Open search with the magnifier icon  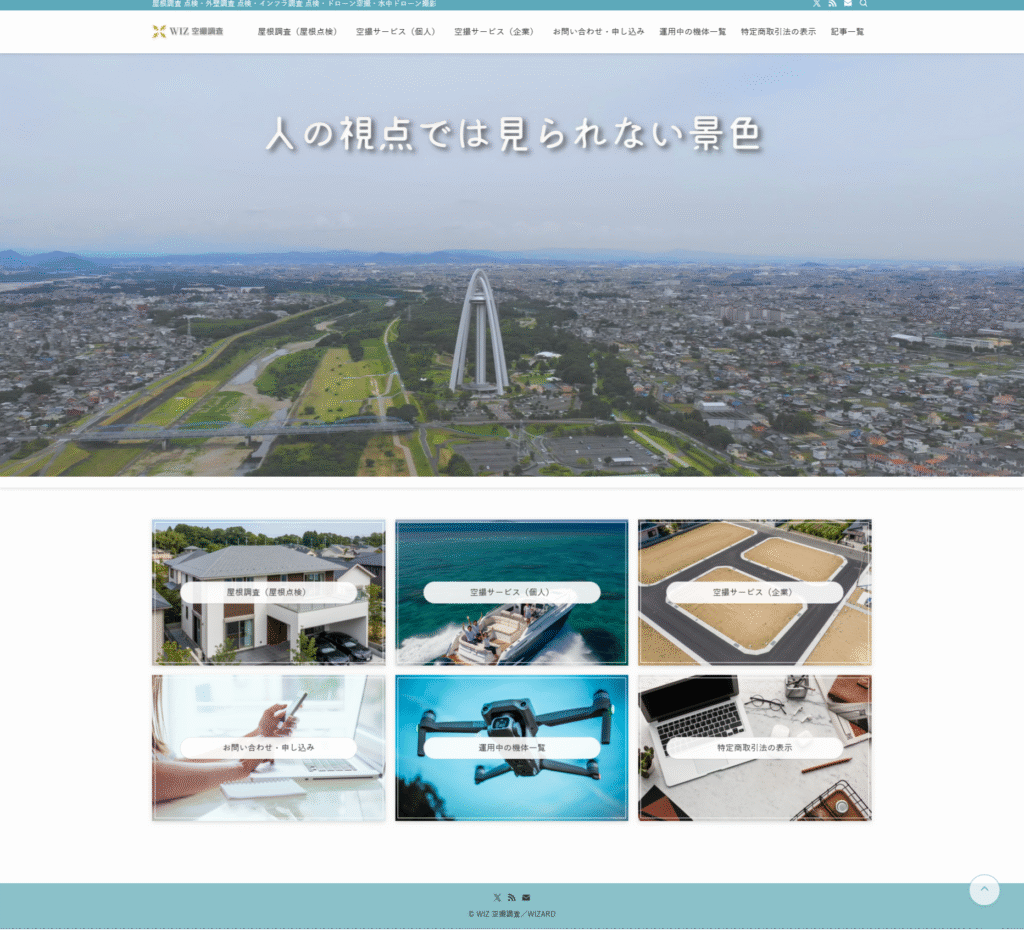864,3
